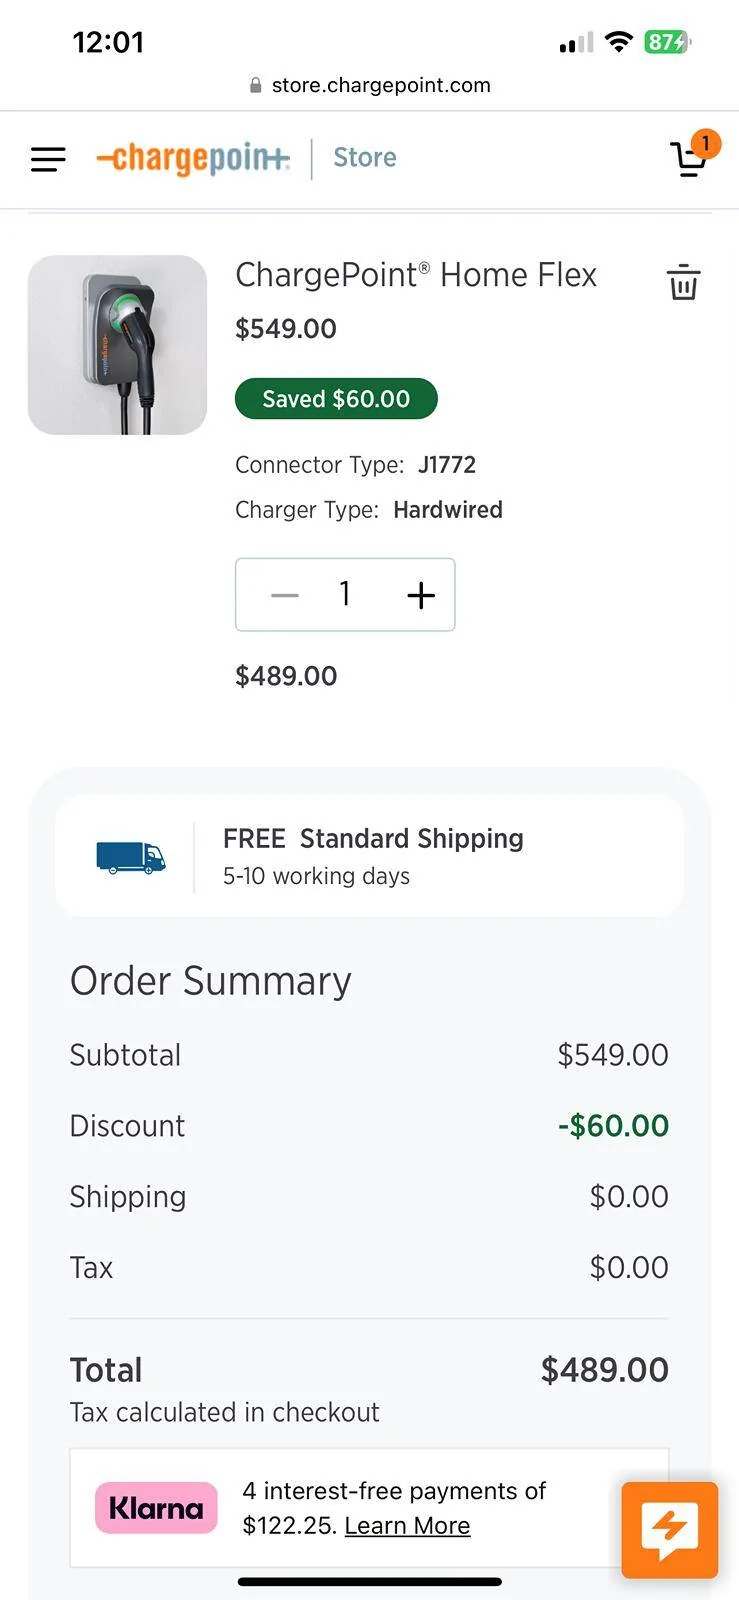Tap the quantity number field

pos(345,595)
